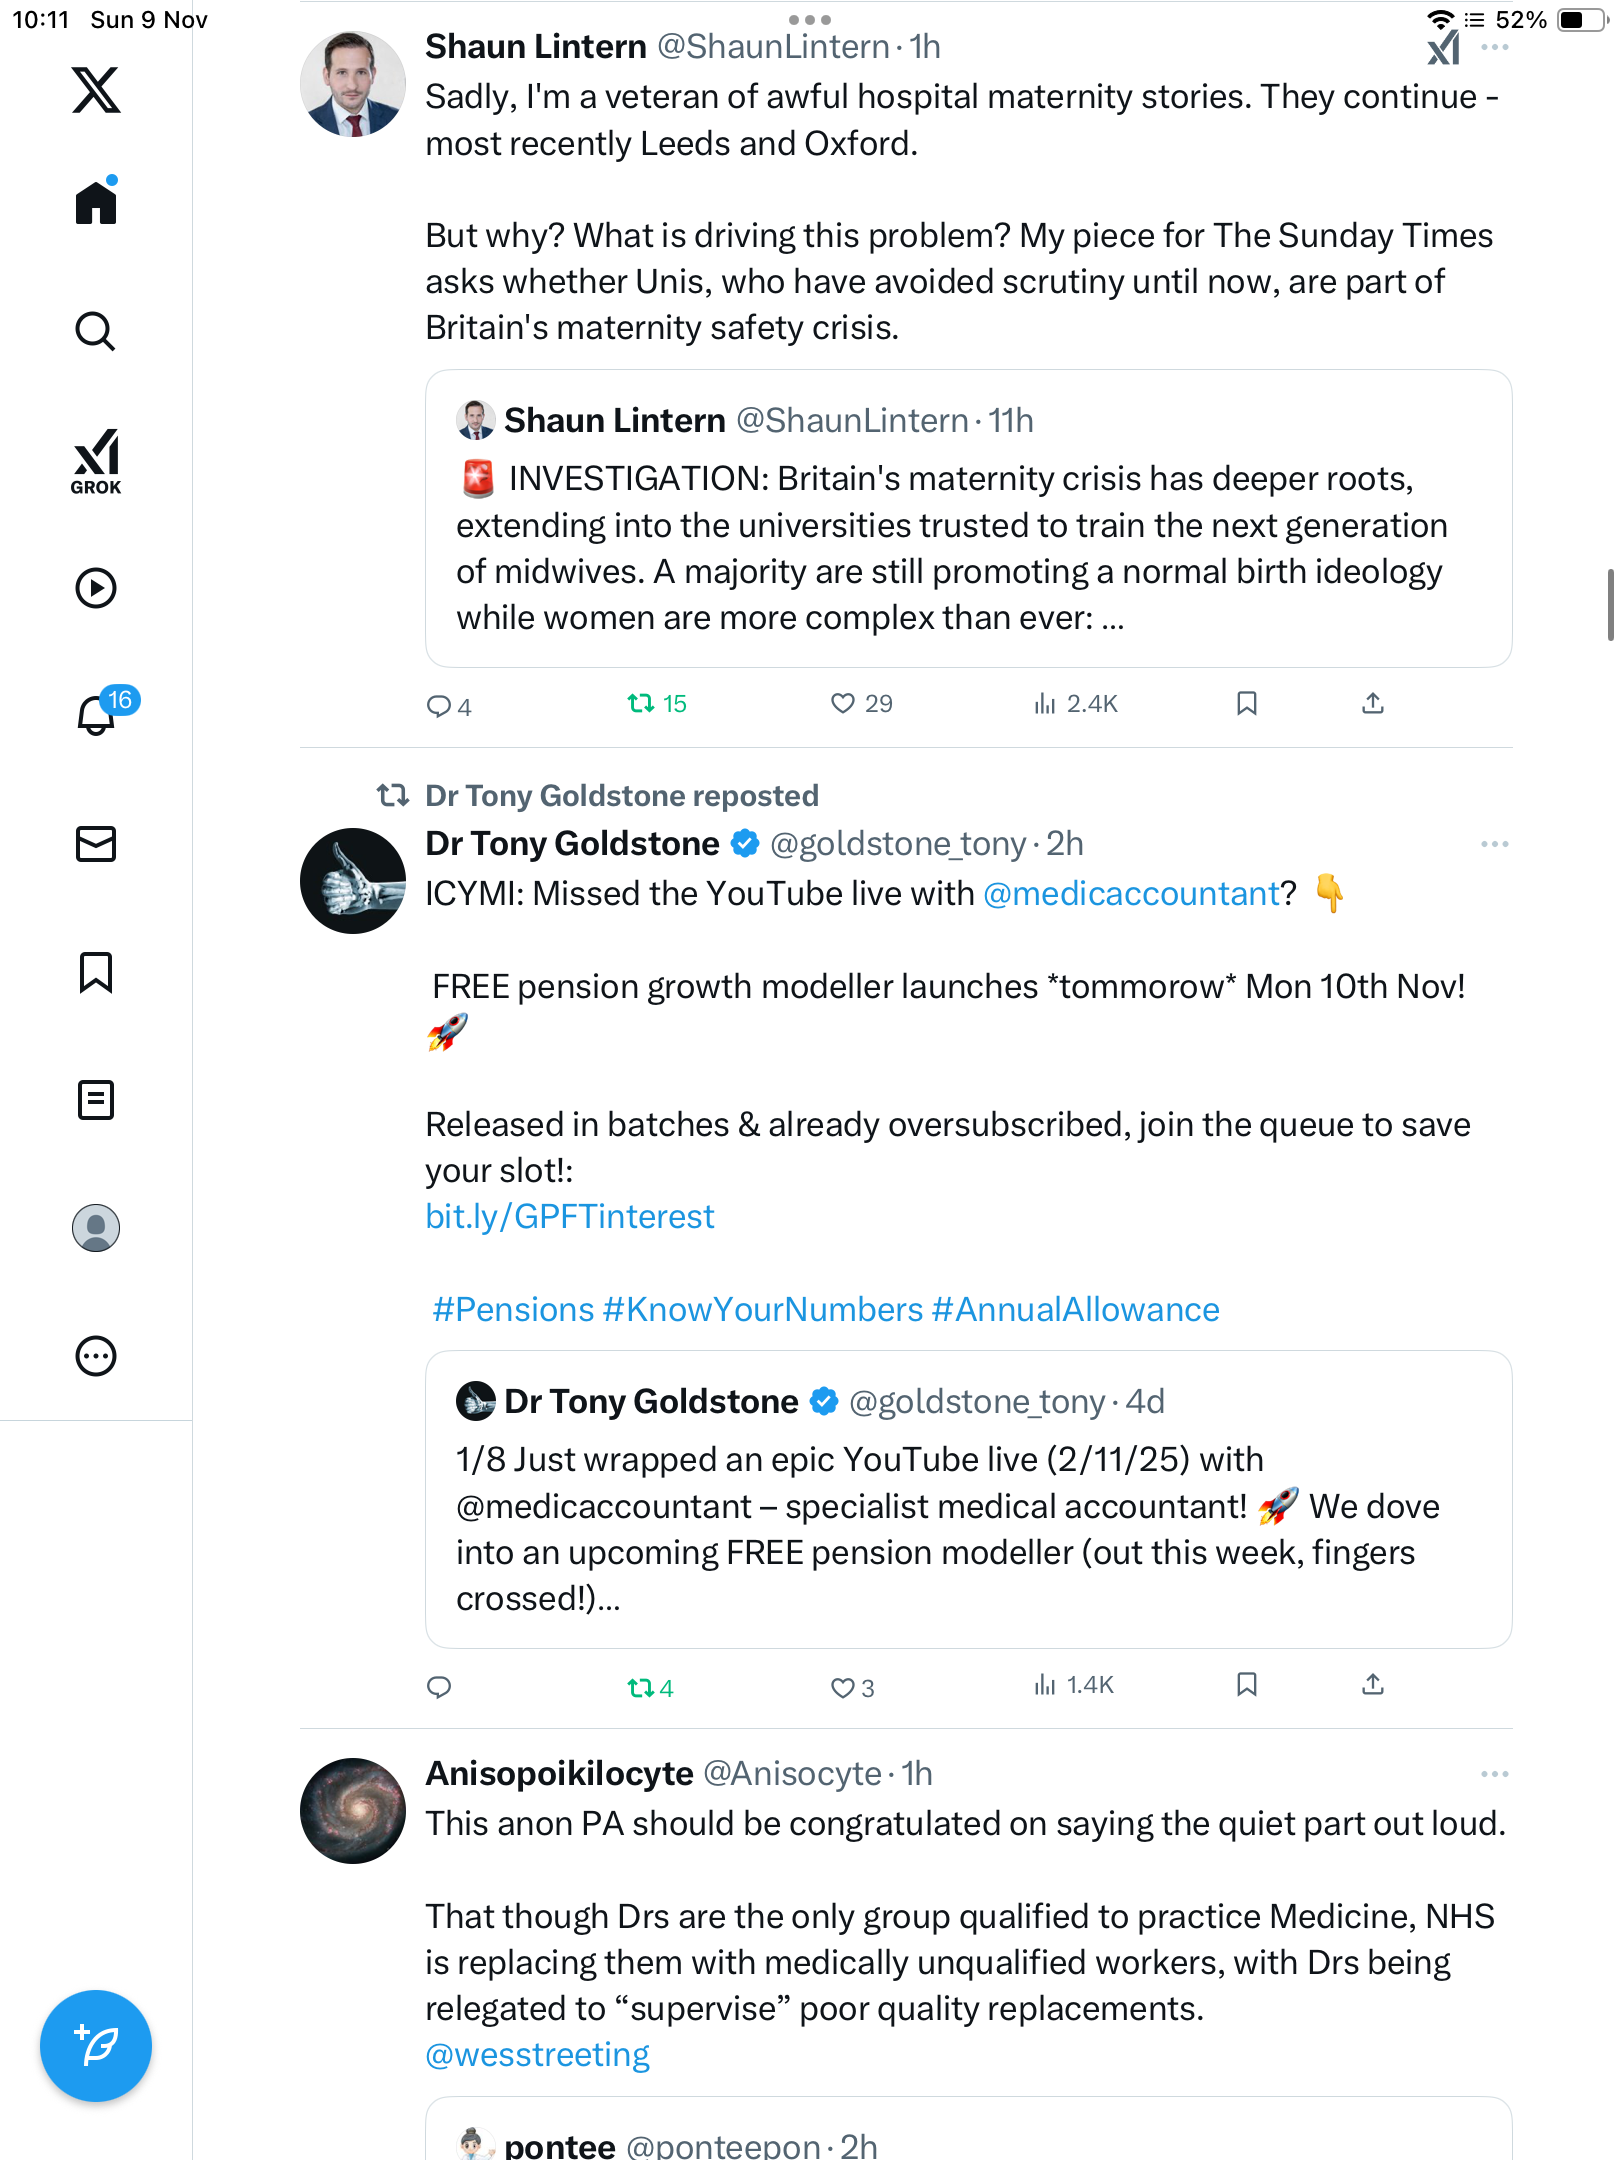Open sidebar Bookmarks page

(96, 972)
